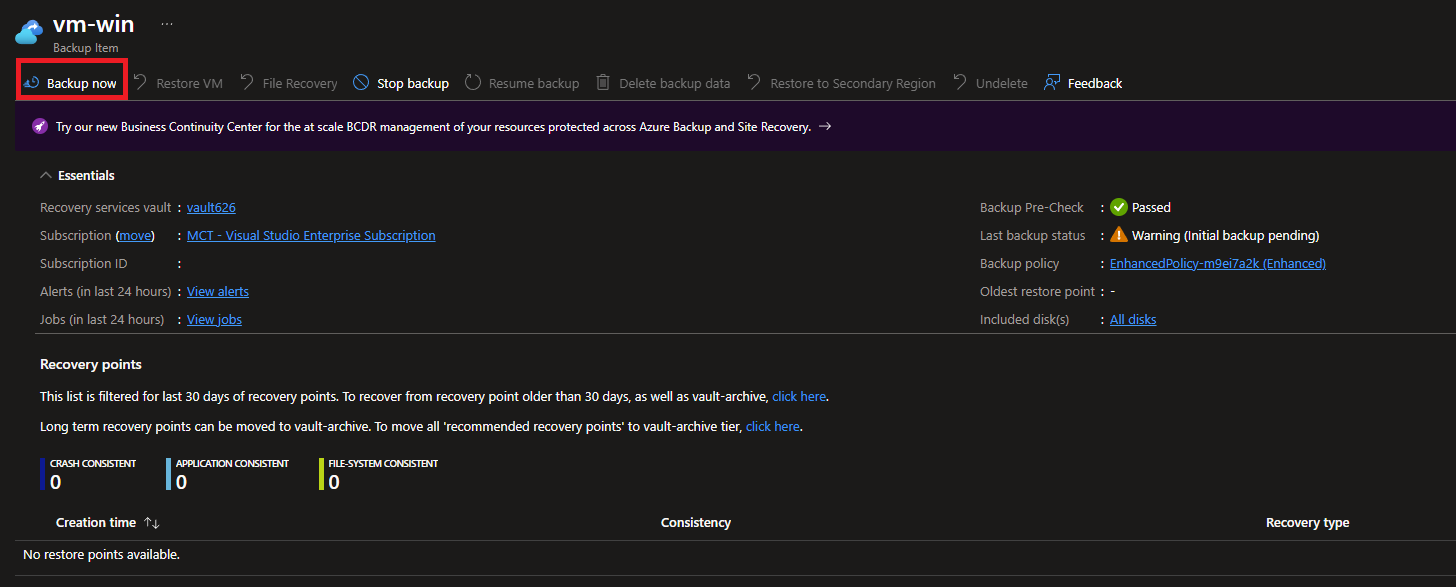Click 'click here' for older recovery points
Viewport: 1456px width, 587px height.
pyautogui.click(x=799, y=396)
